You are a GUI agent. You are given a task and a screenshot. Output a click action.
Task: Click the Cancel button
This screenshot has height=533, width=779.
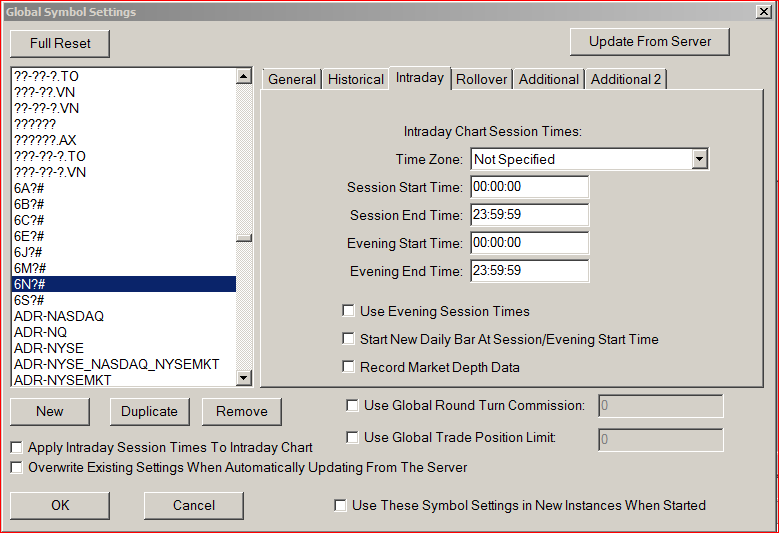click(x=194, y=506)
